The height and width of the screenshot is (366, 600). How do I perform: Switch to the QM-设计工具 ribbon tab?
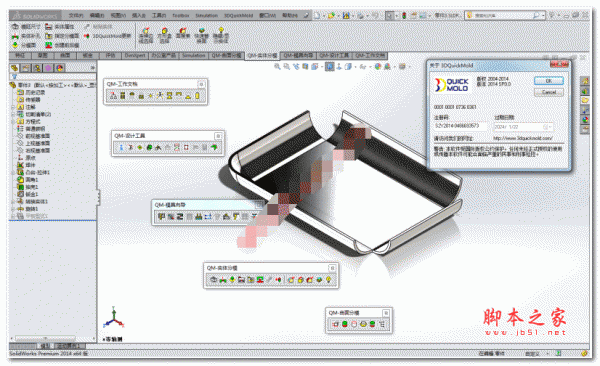click(334, 56)
